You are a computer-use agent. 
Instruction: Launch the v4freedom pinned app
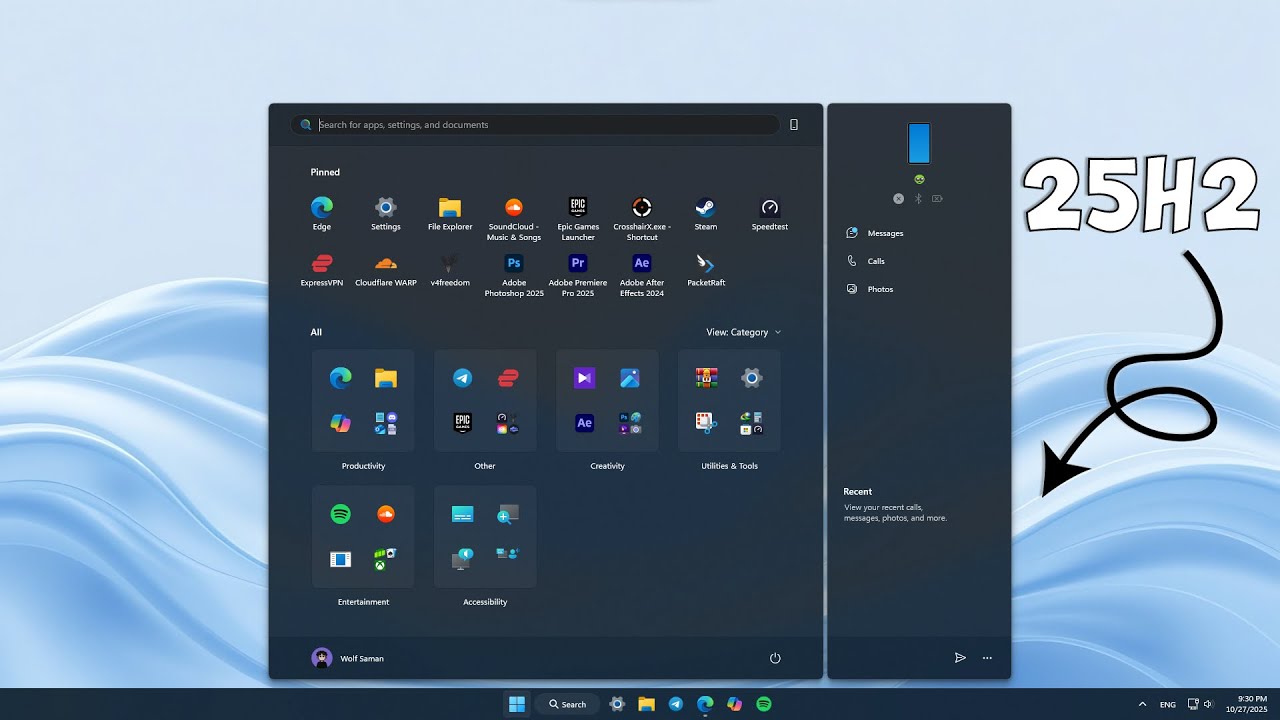point(450,269)
